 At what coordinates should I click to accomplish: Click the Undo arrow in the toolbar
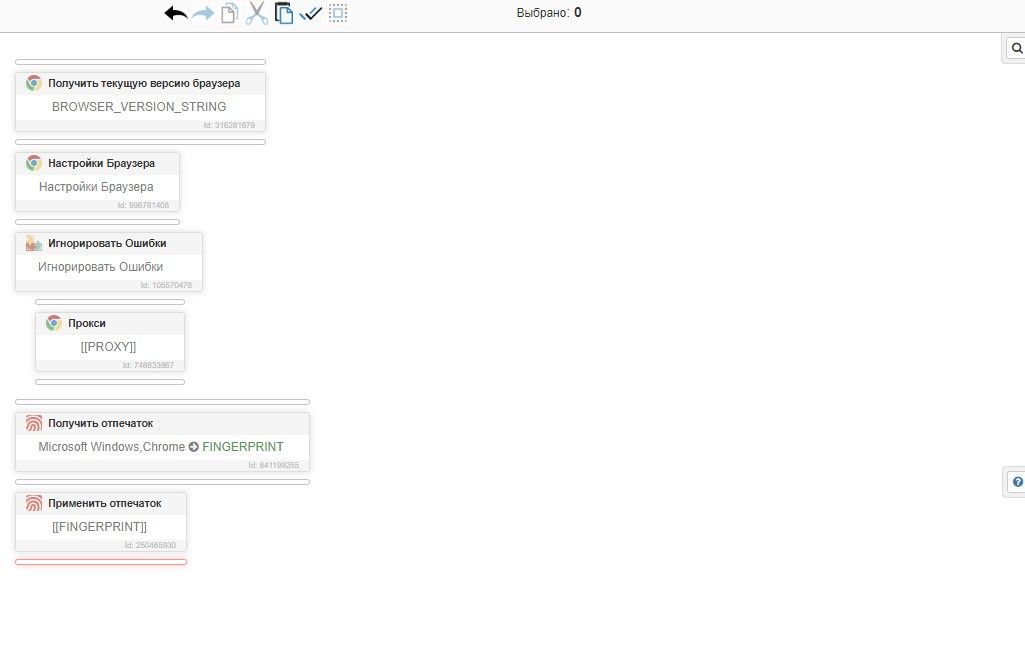[x=176, y=14]
